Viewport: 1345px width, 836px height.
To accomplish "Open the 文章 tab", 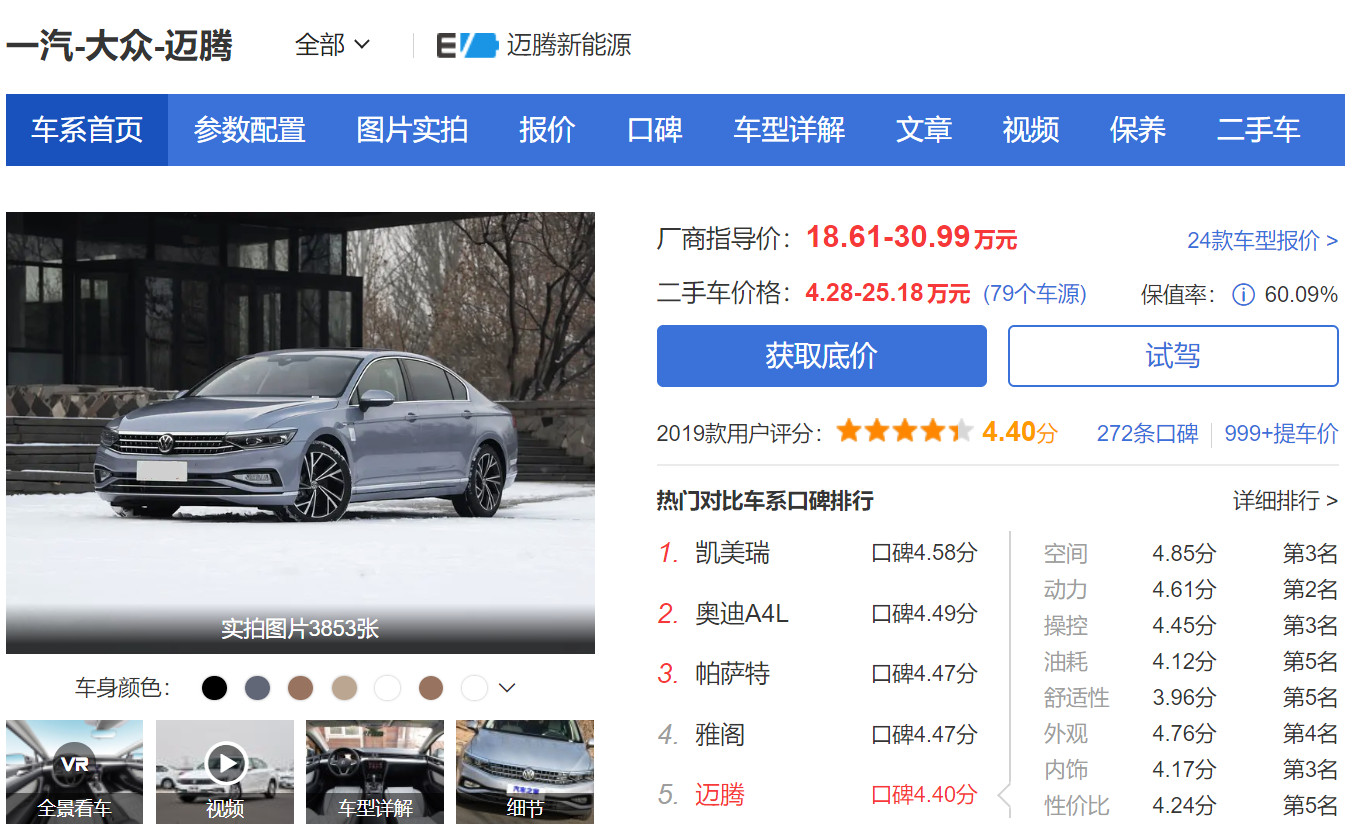I will (x=924, y=130).
